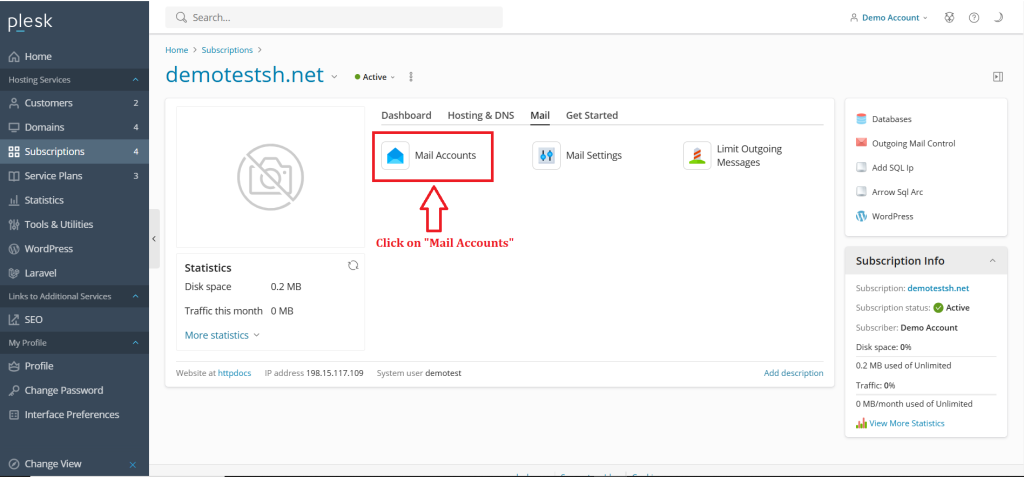Collapse the My Profile section
1024x477 pixels.
click(135, 342)
